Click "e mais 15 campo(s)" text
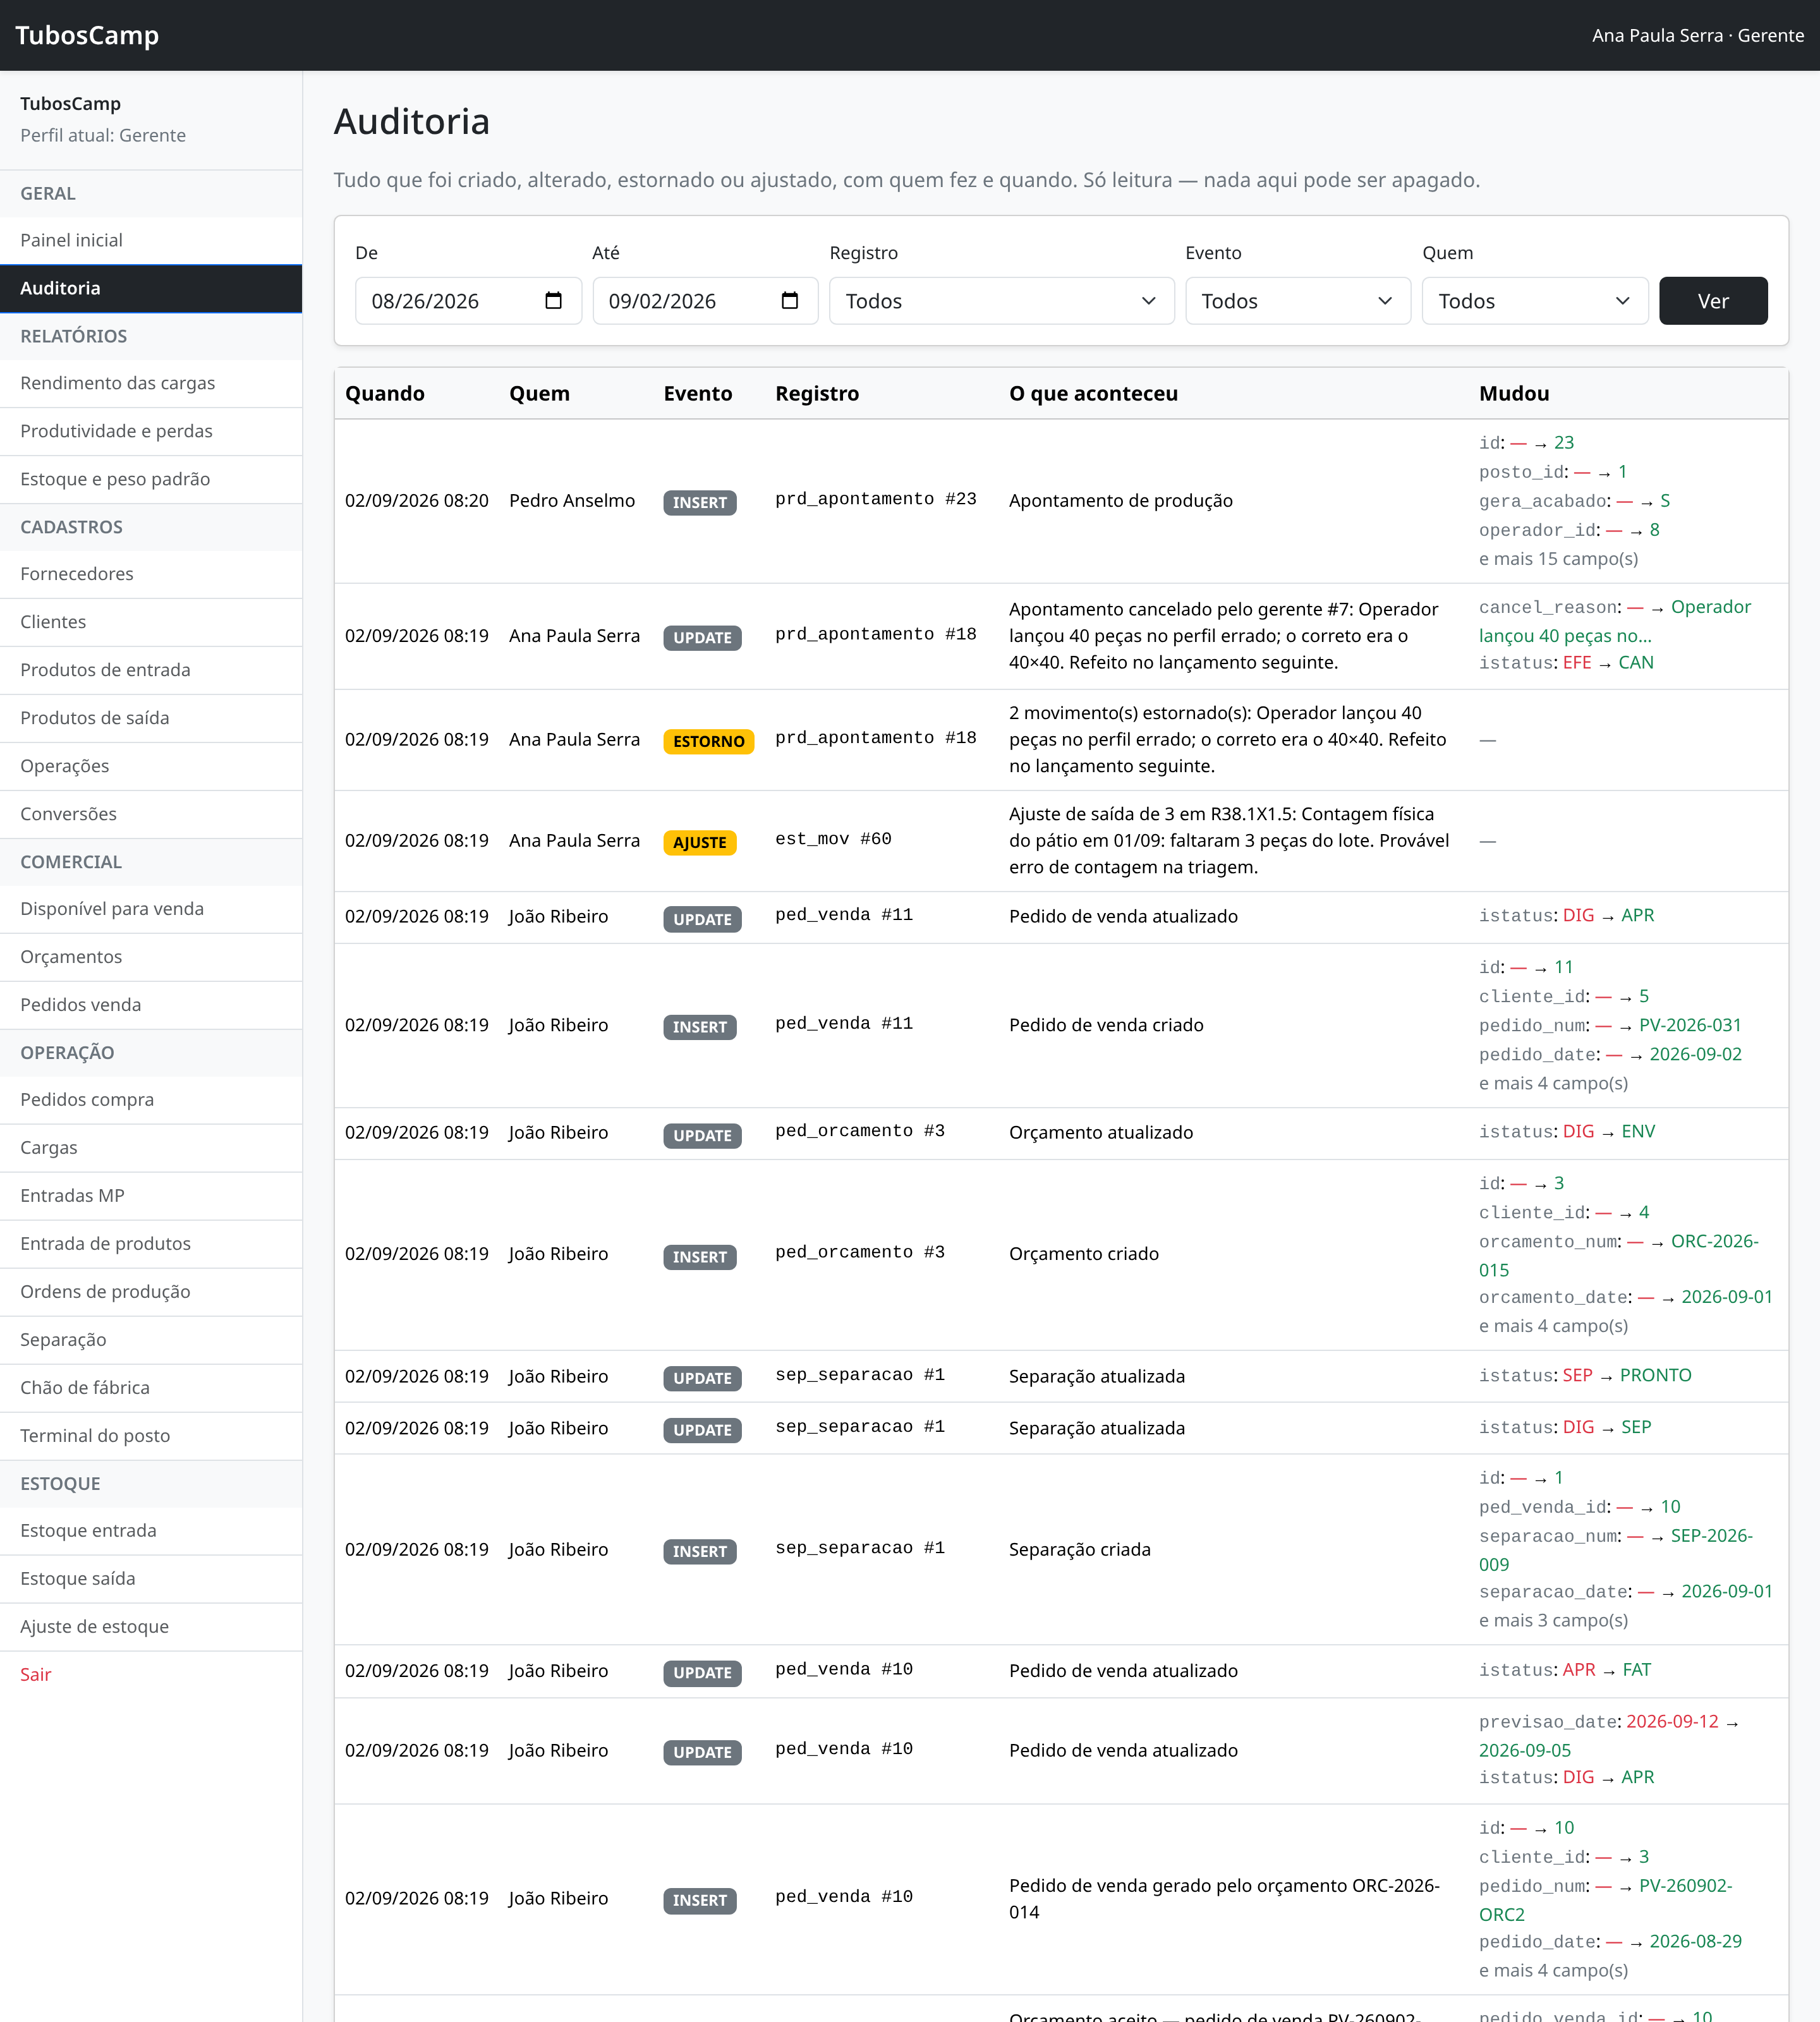 tap(1558, 559)
